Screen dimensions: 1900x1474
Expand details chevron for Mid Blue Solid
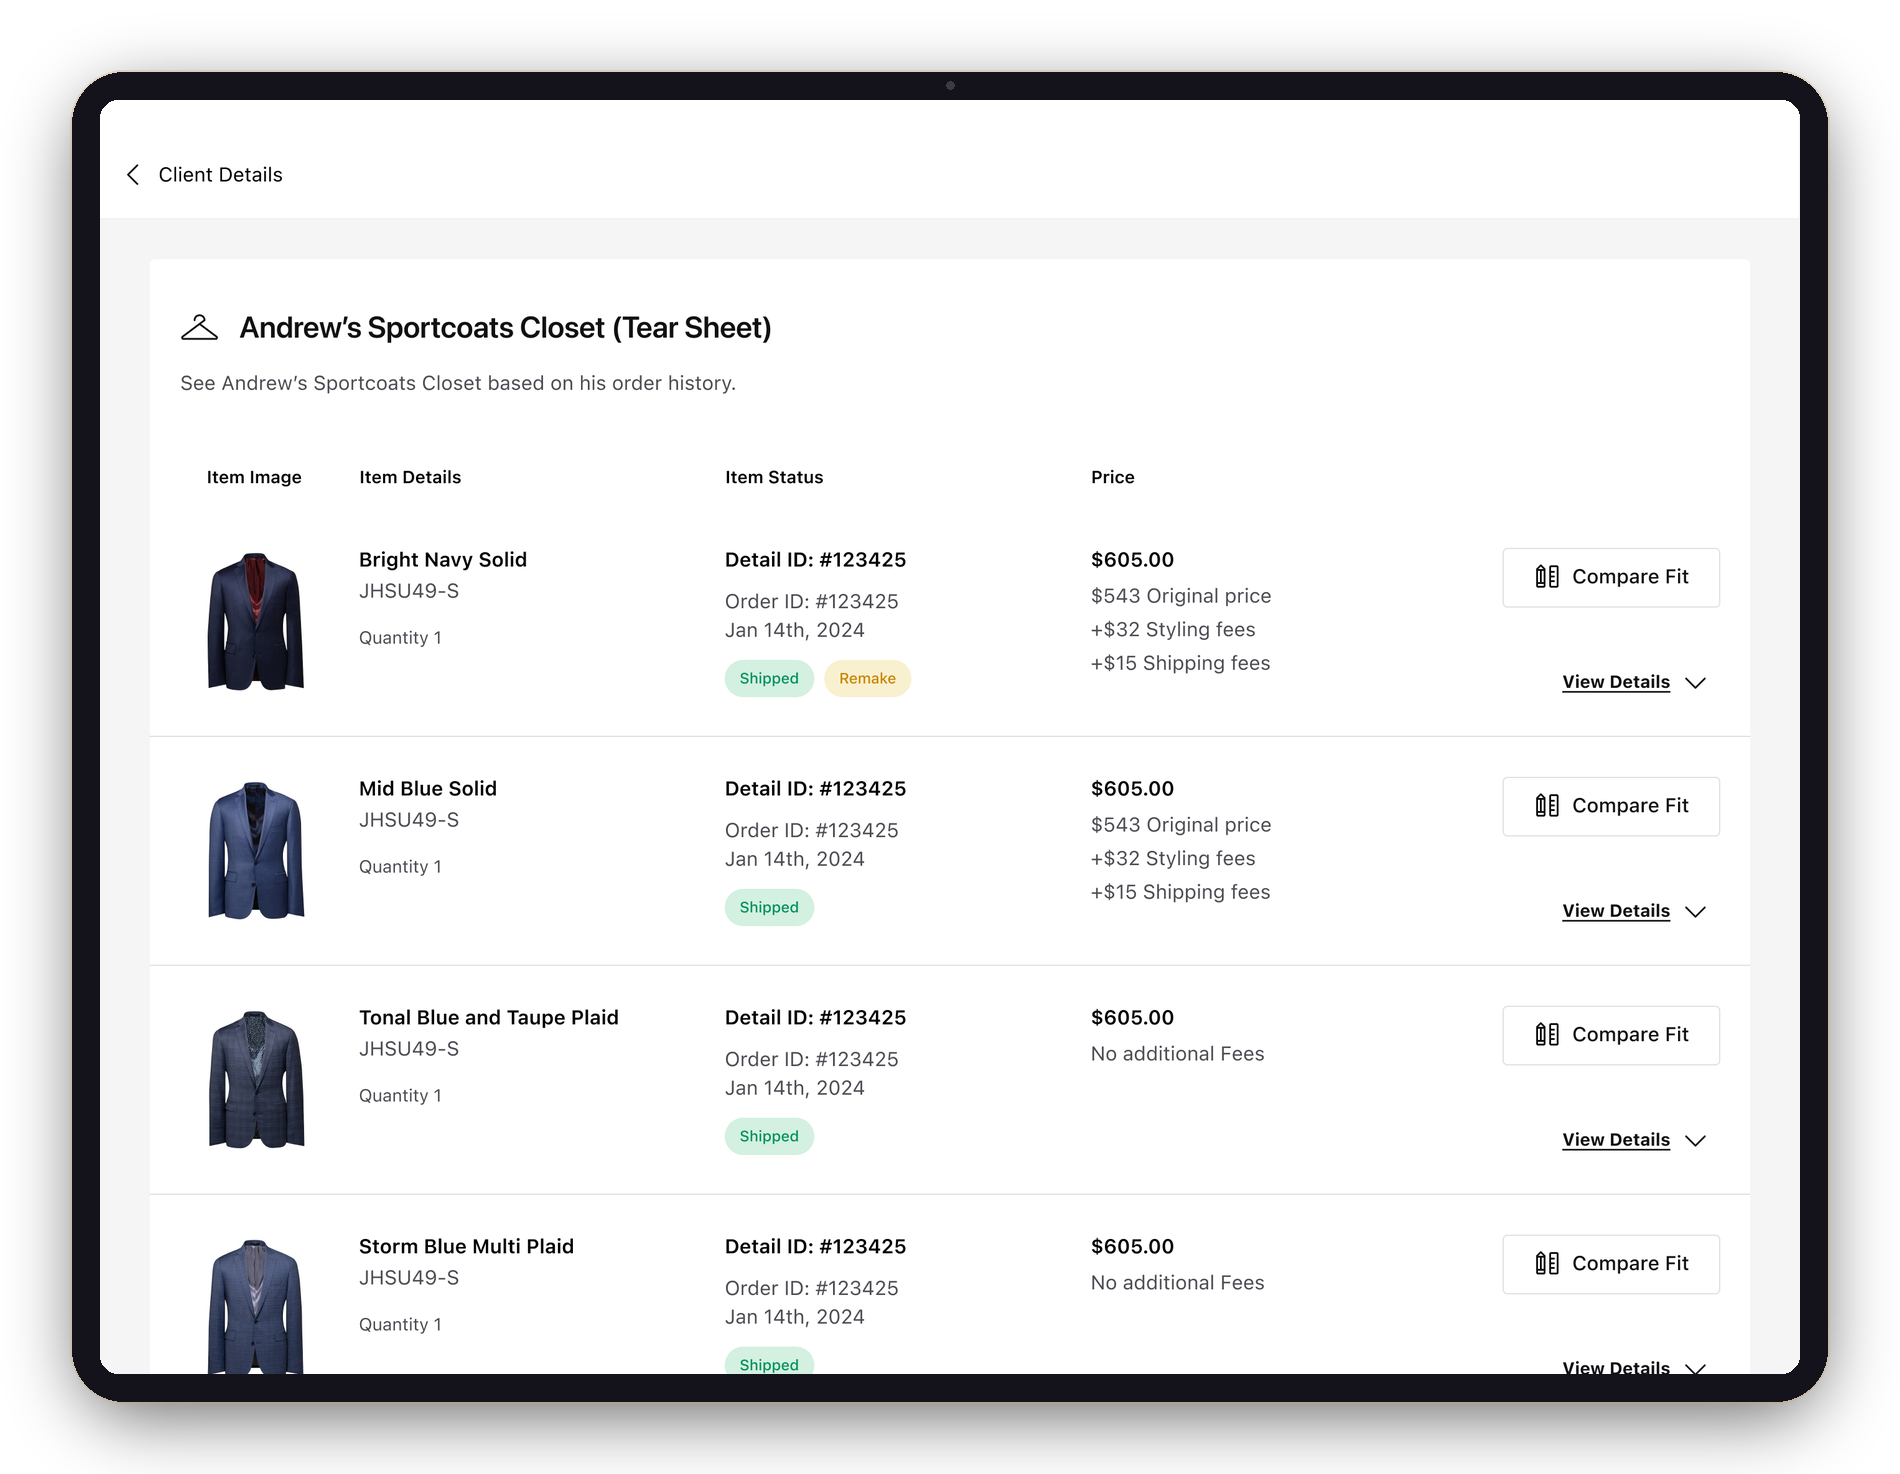[1695, 912]
